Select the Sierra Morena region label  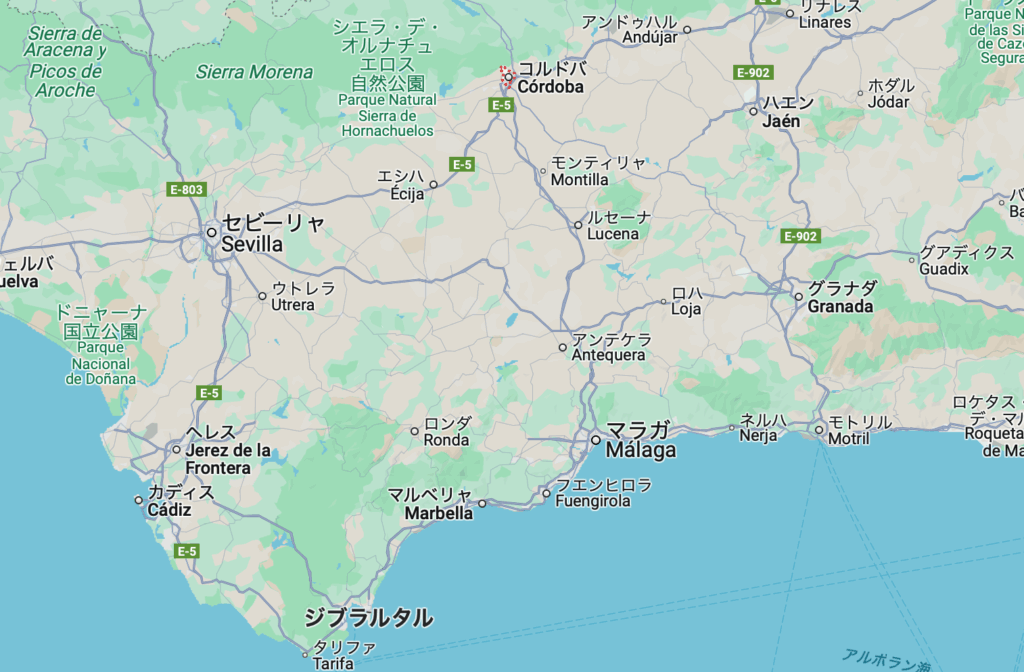(x=254, y=72)
